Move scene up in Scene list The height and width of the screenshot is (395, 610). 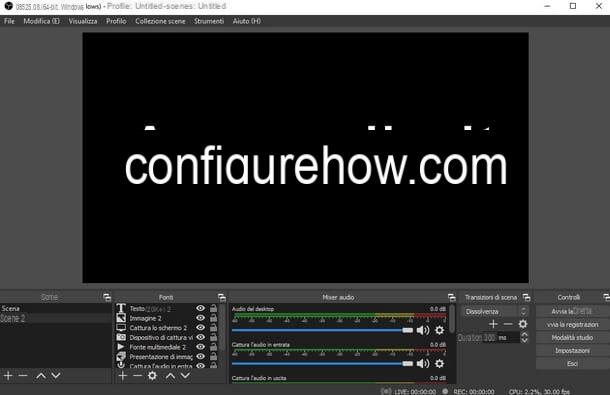41,376
